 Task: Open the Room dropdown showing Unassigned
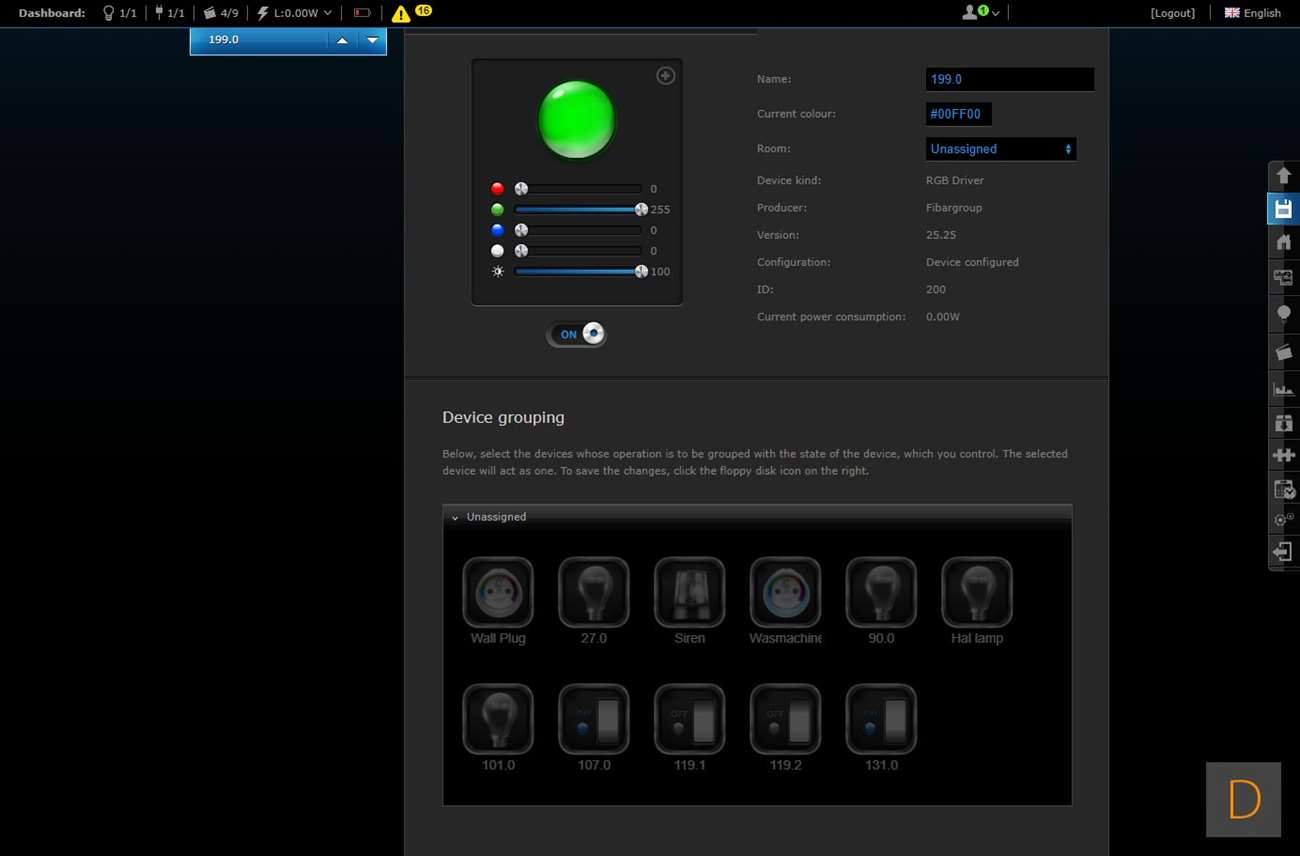(x=1000, y=149)
